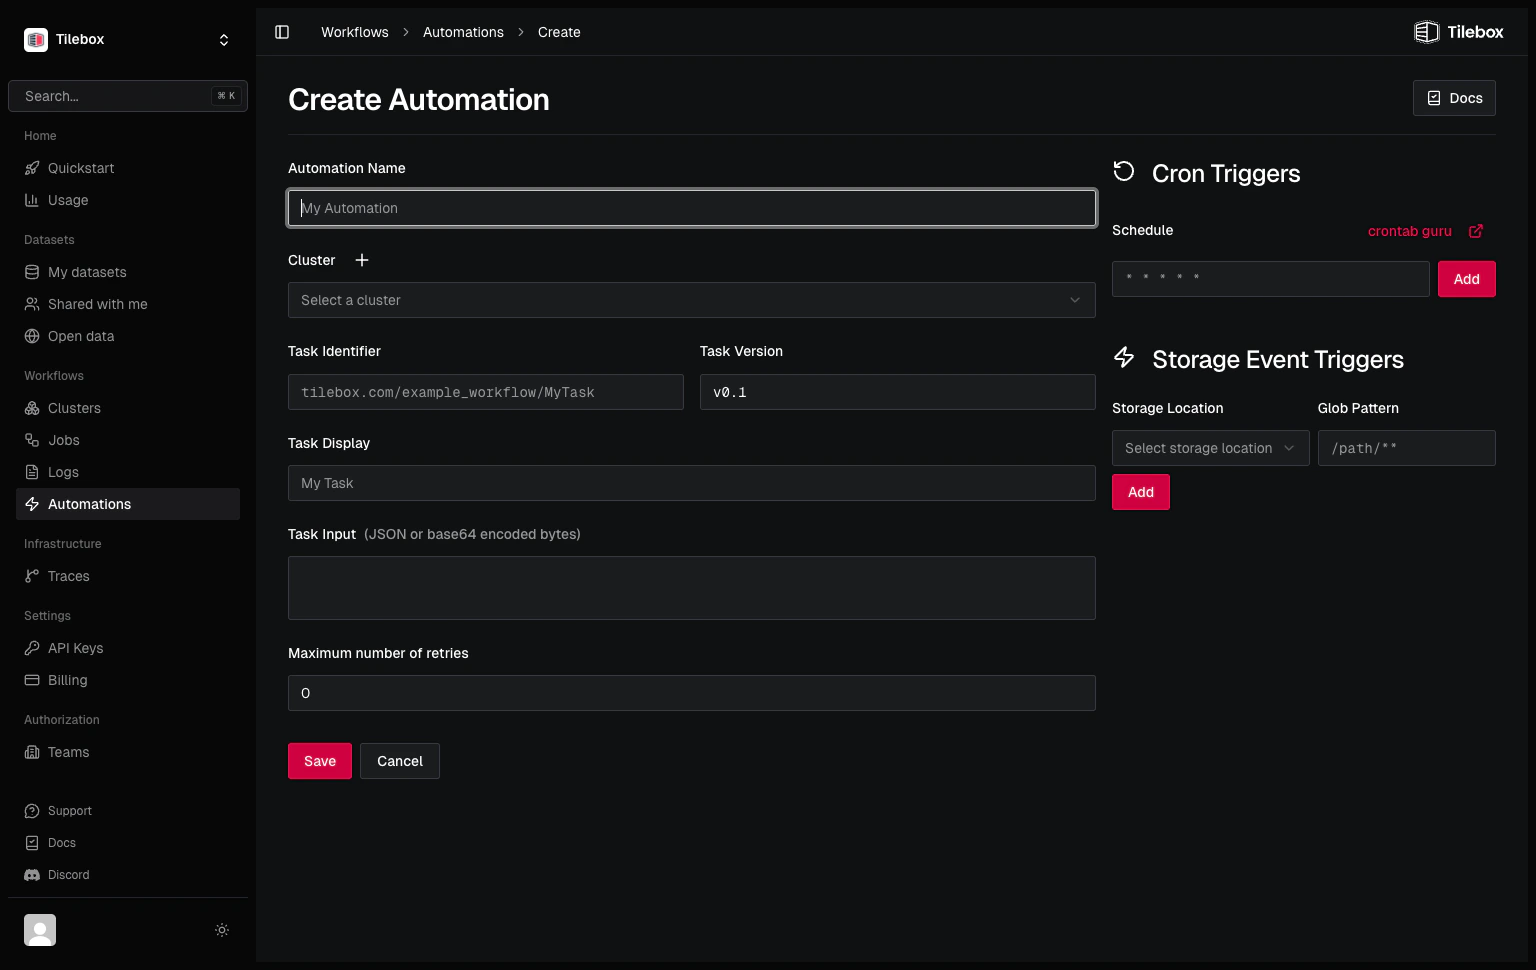
Task: Open Teams page in sidebar
Action: (128, 752)
